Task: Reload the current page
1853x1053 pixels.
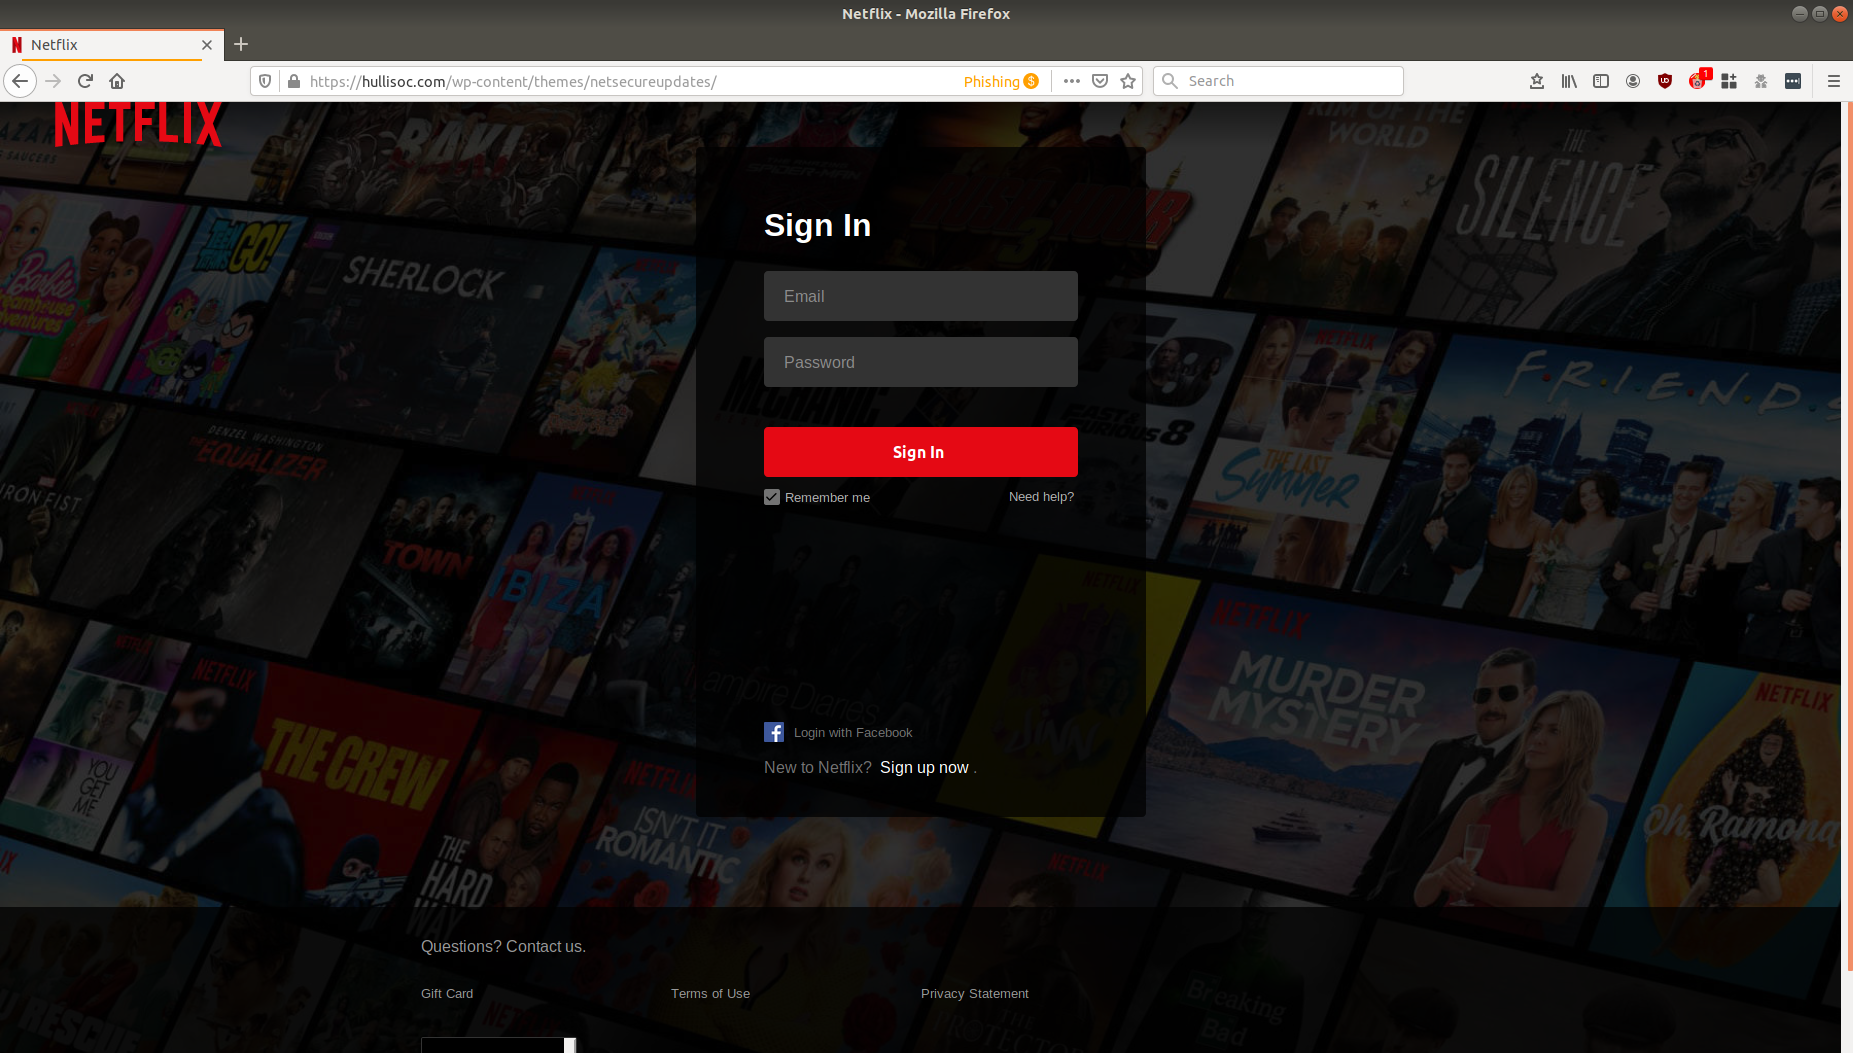Action: (85, 81)
